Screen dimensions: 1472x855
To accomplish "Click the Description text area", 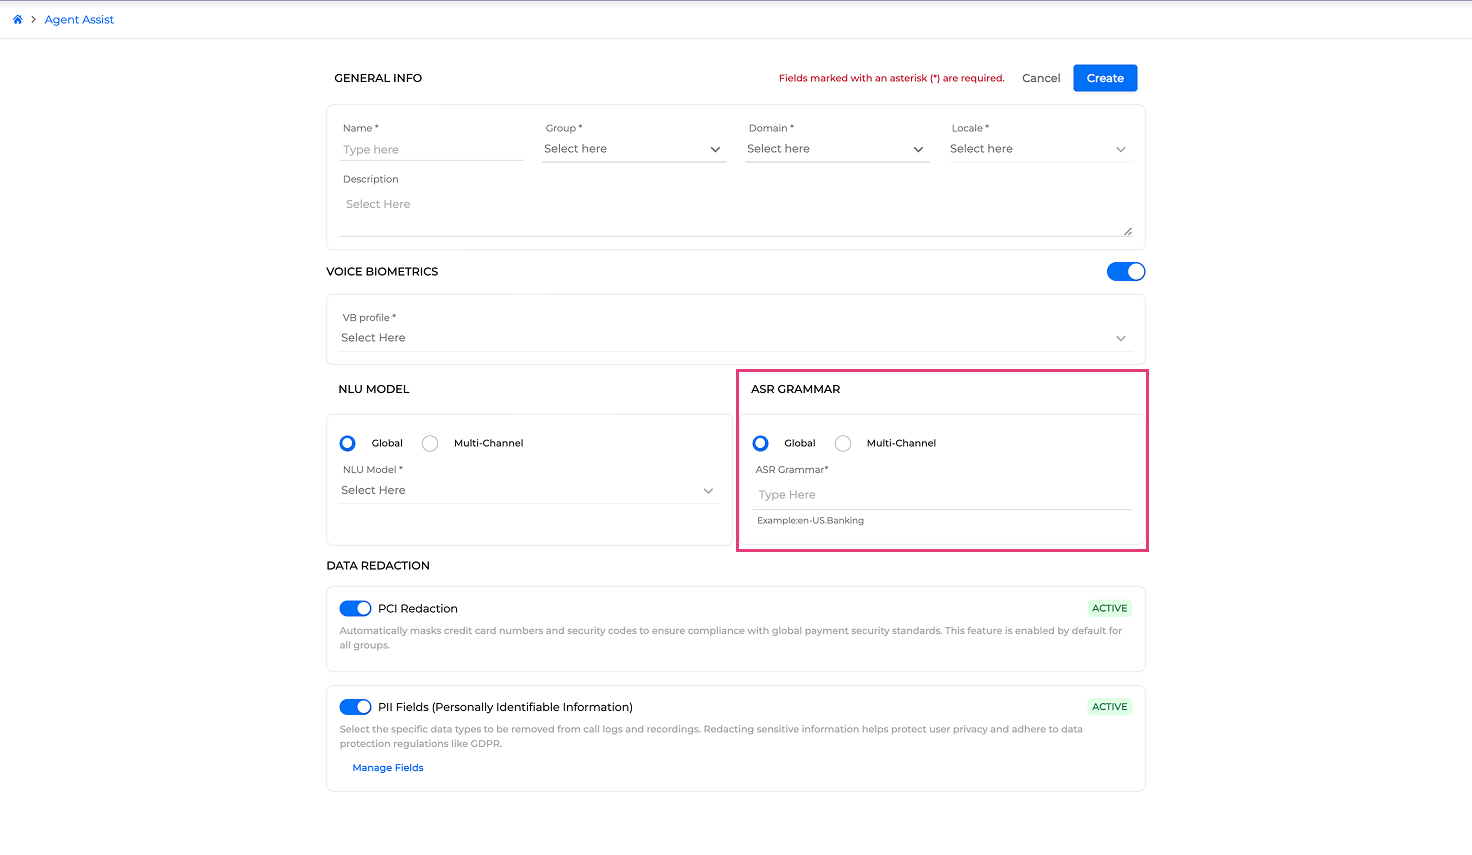I will click(736, 215).
